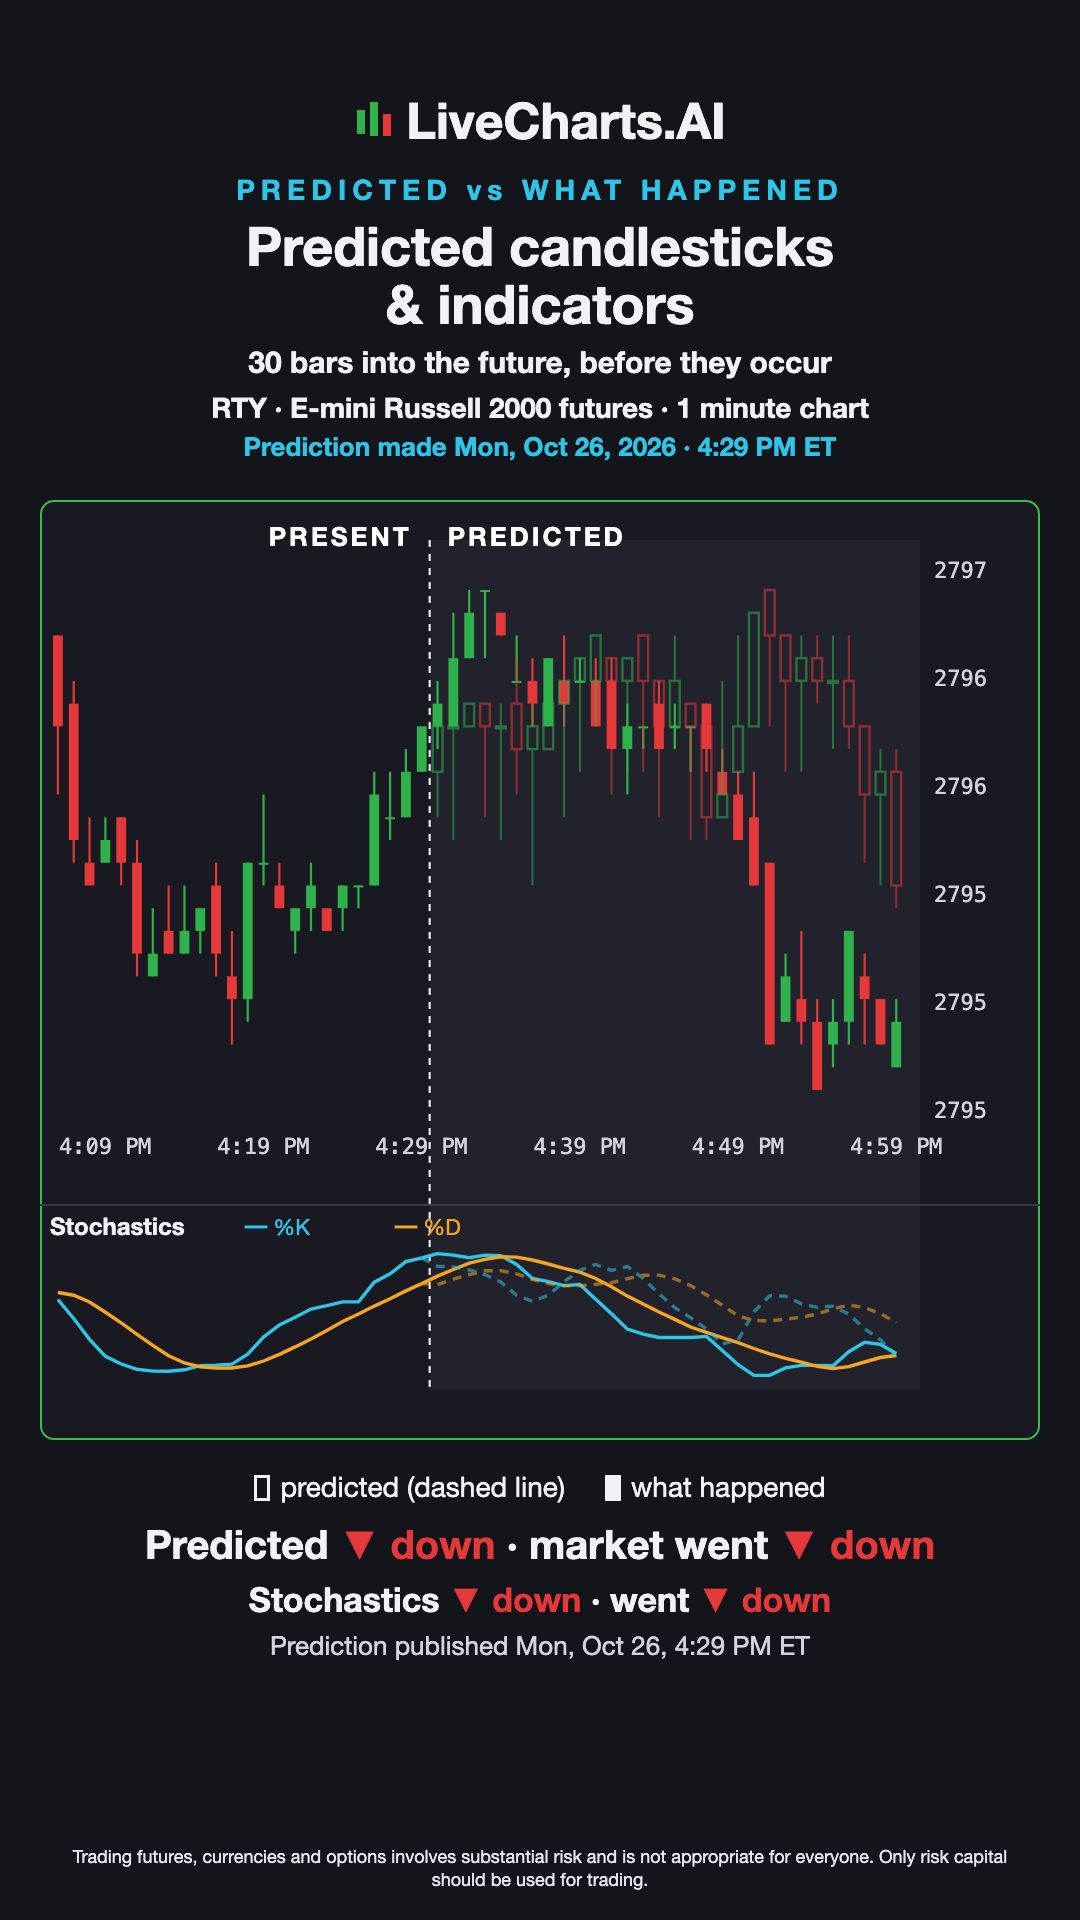
Task: Click "Prediction made Mon, Oct 26, 2026" timestamp
Action: point(540,447)
